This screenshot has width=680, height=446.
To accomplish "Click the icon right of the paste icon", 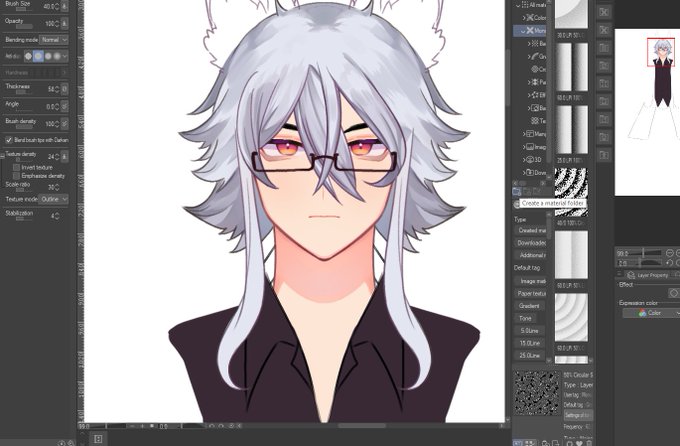I will tap(555, 443).
